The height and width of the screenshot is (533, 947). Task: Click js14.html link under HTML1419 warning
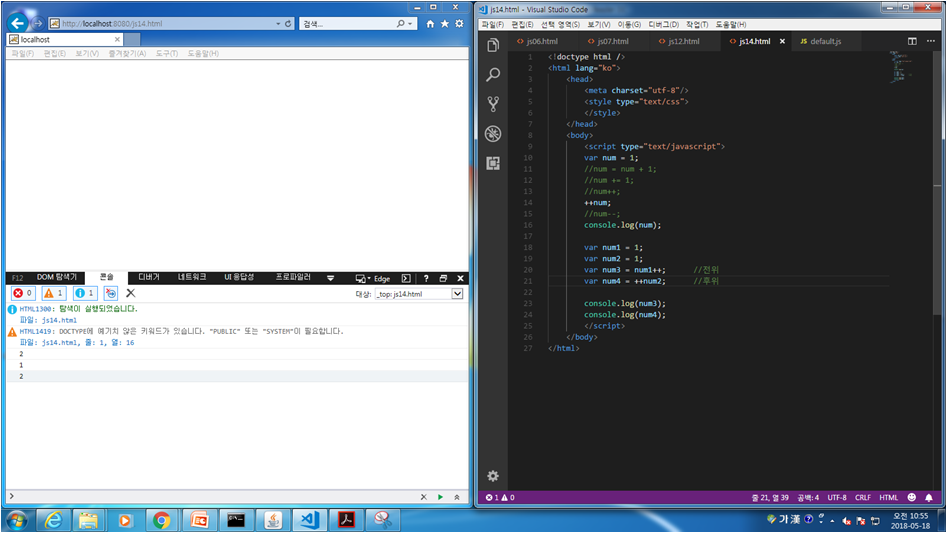(x=60, y=342)
